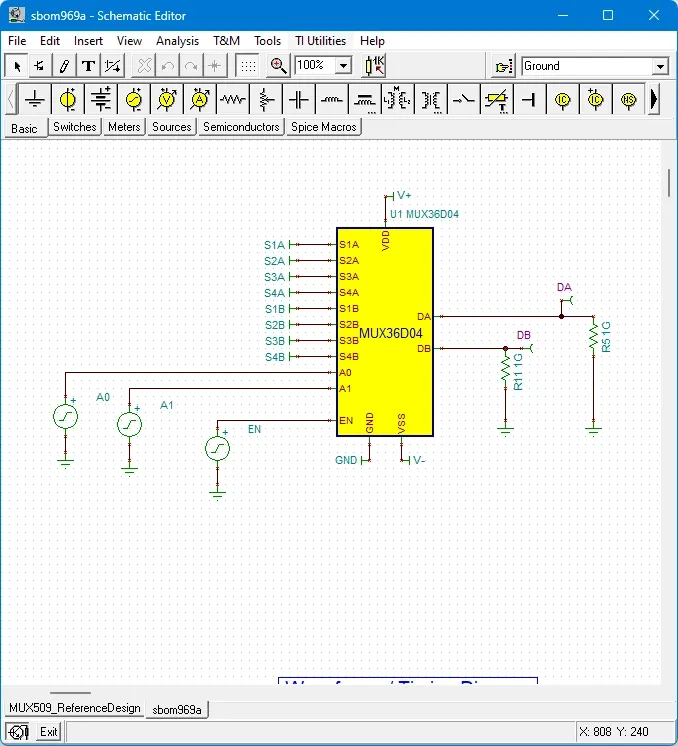Open the Help menu
678x746 pixels.
tap(372, 41)
